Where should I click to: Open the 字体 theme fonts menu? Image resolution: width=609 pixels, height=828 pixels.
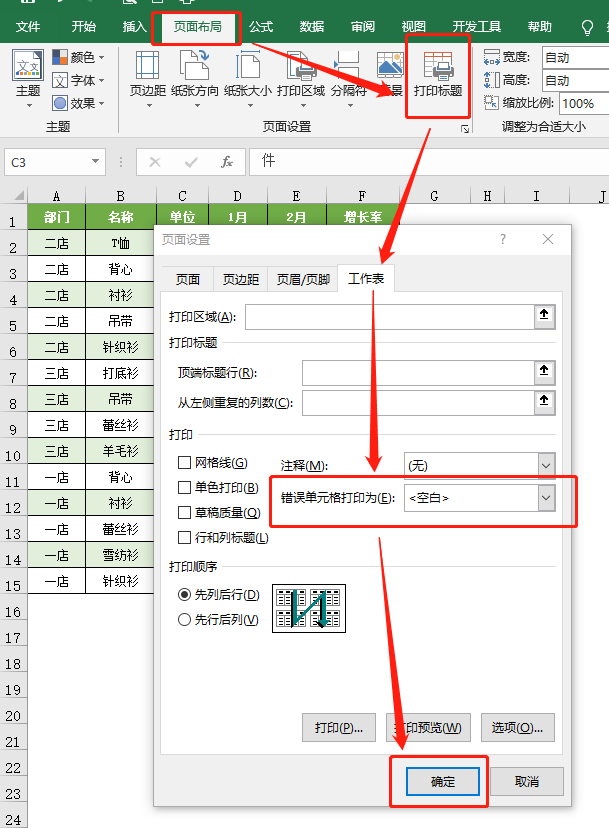pyautogui.click(x=78, y=80)
